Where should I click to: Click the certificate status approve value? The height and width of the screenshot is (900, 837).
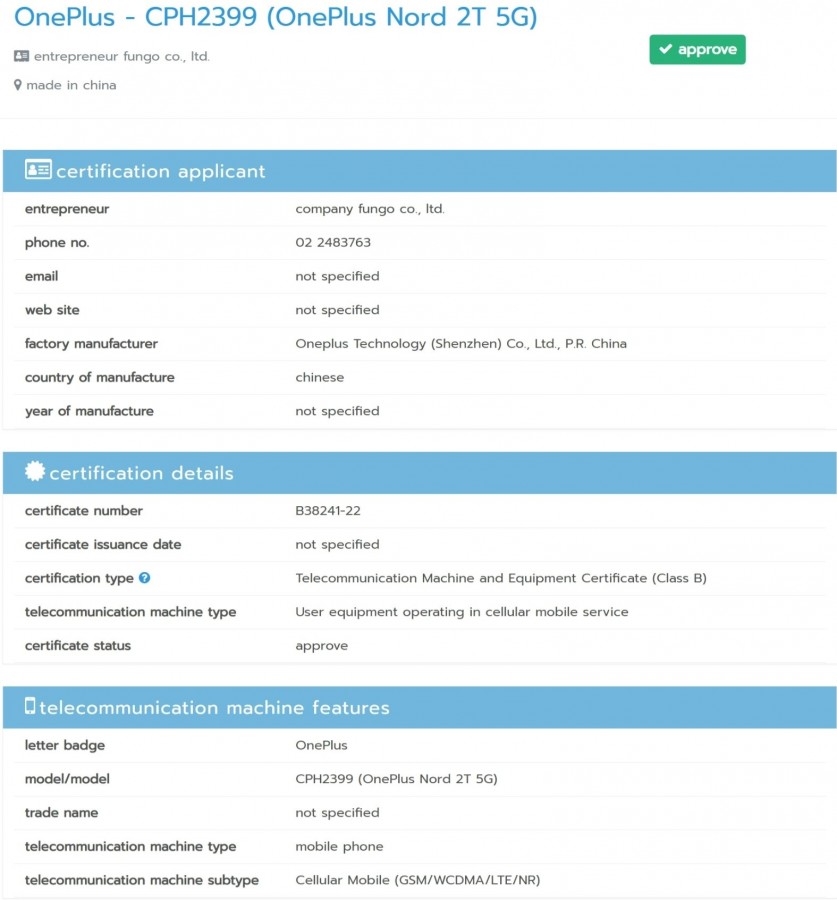coord(321,646)
